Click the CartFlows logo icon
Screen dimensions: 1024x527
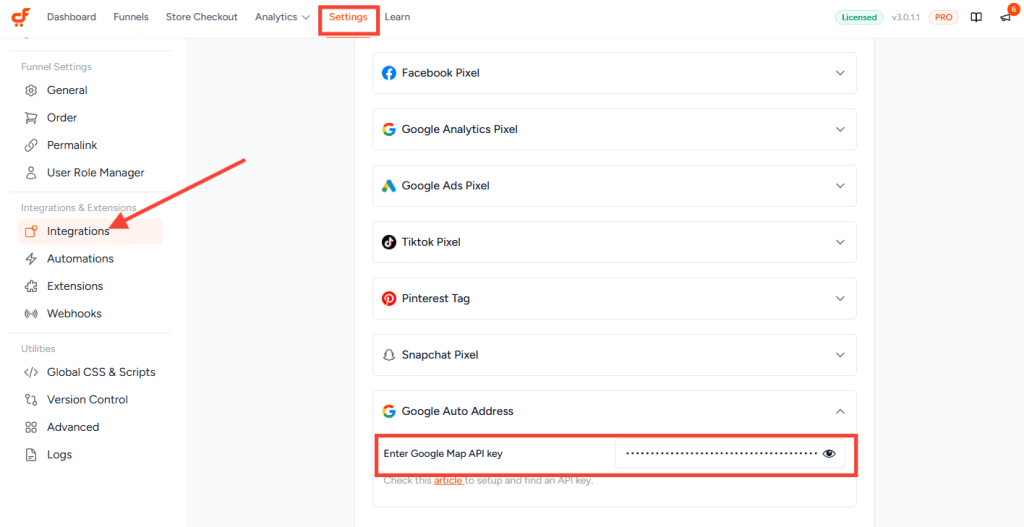click(20, 17)
